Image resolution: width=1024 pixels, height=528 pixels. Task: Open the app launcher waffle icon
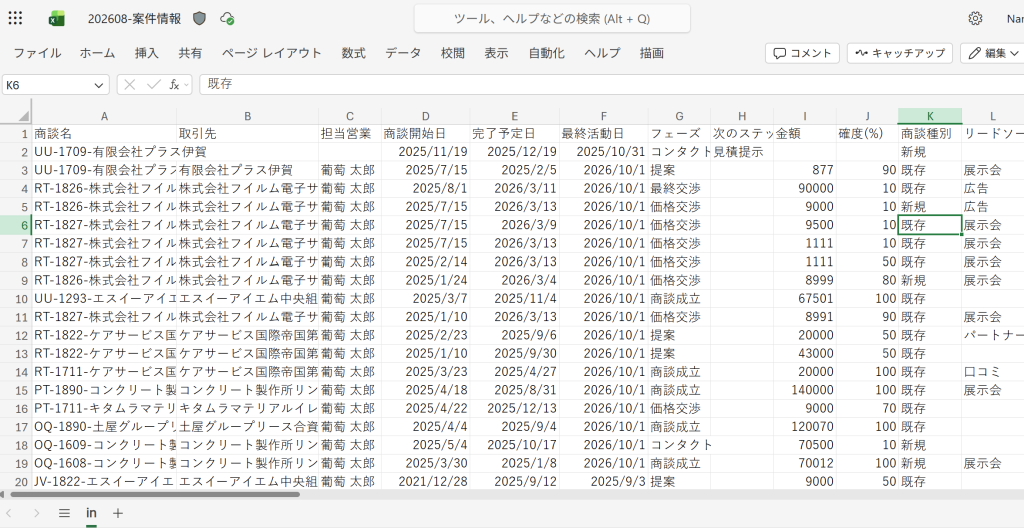15,18
